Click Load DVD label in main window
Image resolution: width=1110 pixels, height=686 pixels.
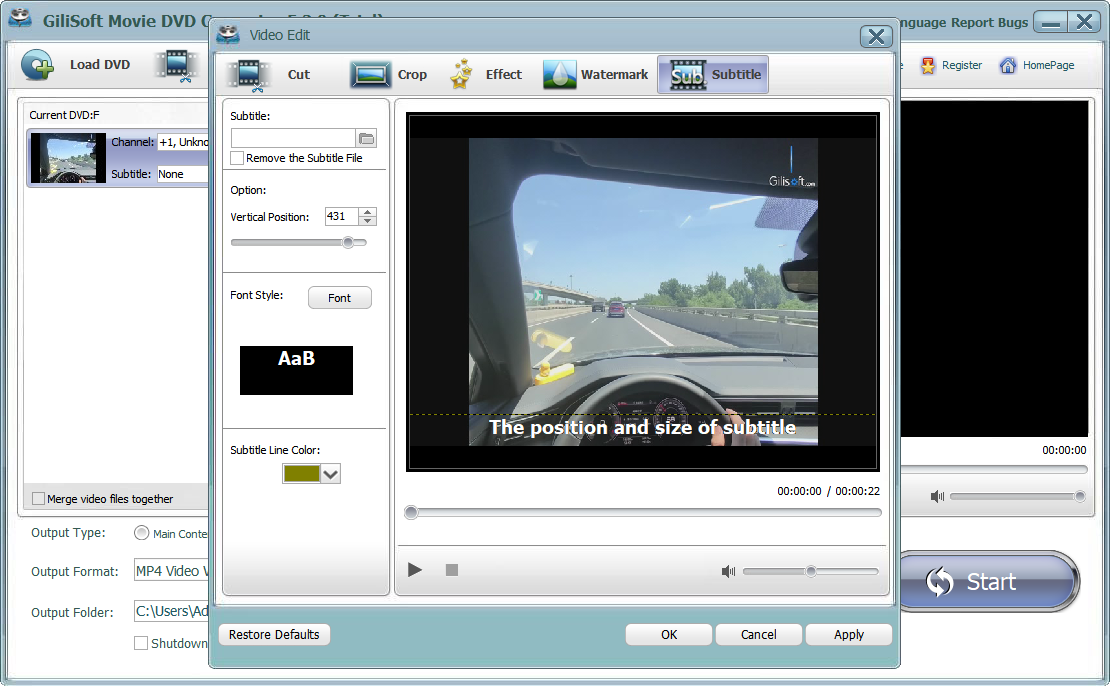point(100,64)
